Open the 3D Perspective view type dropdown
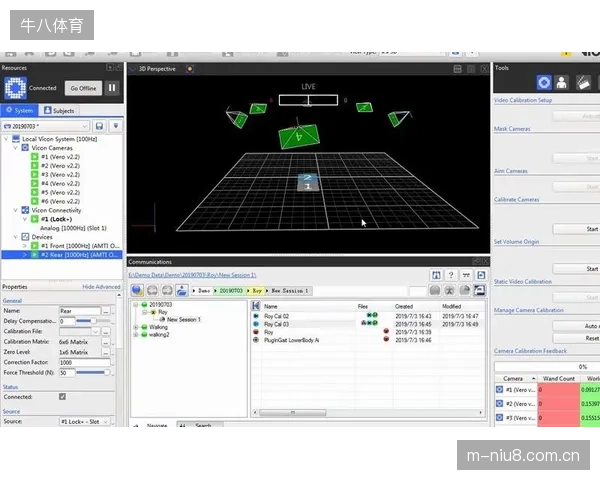 pyautogui.click(x=133, y=69)
